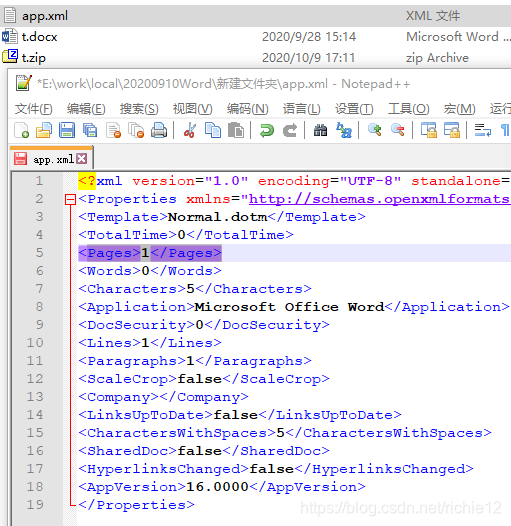The image size is (511, 526).
Task: Open the 文件(F) menu
Action: 34,109
